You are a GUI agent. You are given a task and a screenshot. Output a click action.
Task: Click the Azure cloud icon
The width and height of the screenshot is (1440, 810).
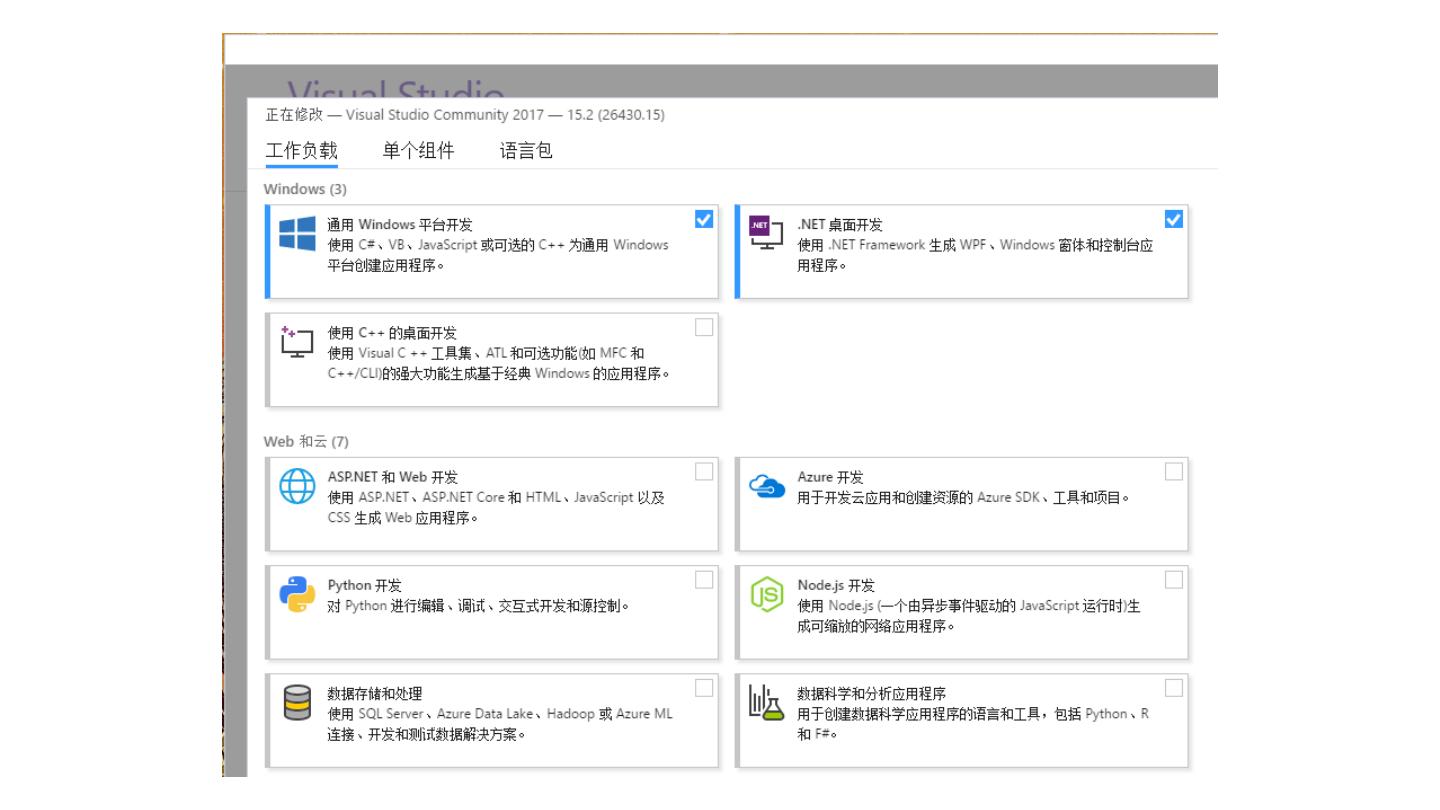point(767,486)
